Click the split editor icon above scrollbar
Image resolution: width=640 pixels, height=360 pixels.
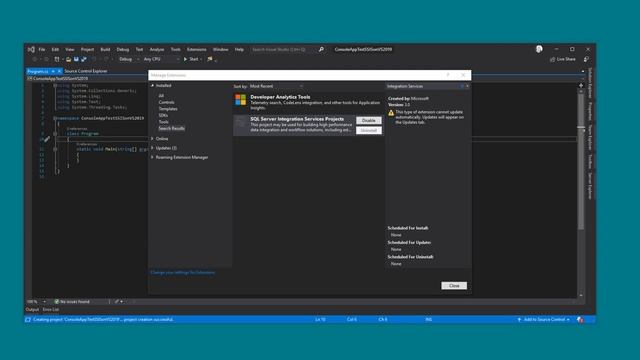[x=581, y=86]
